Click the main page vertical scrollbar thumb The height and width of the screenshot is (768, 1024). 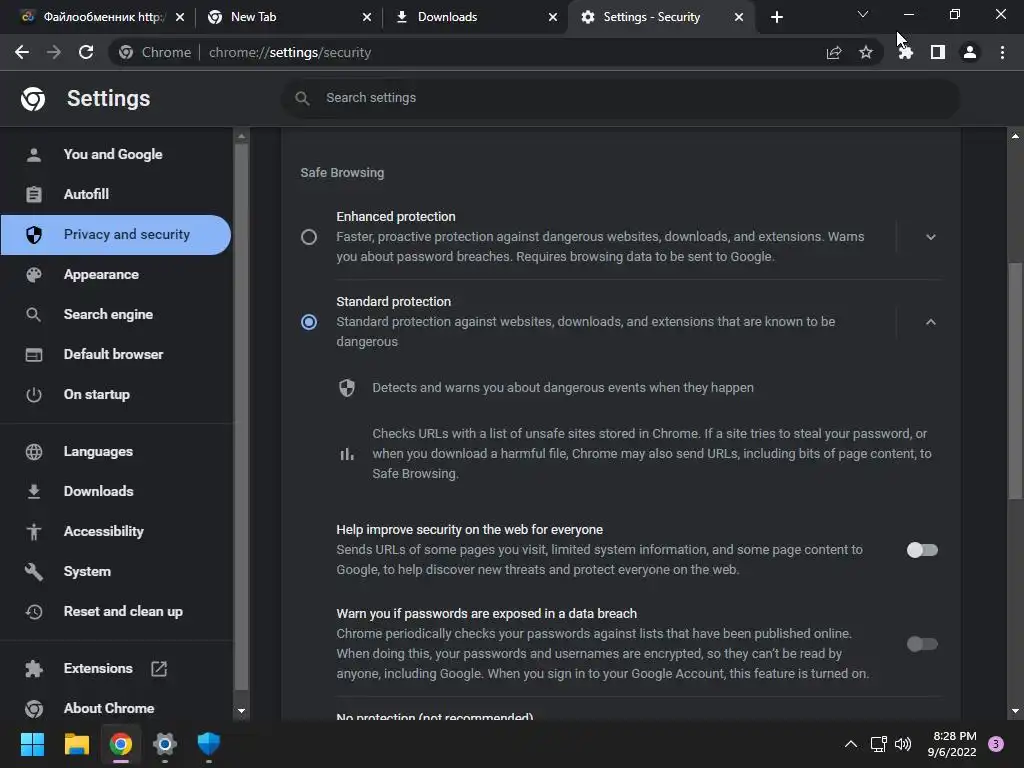pyautogui.click(x=1015, y=381)
